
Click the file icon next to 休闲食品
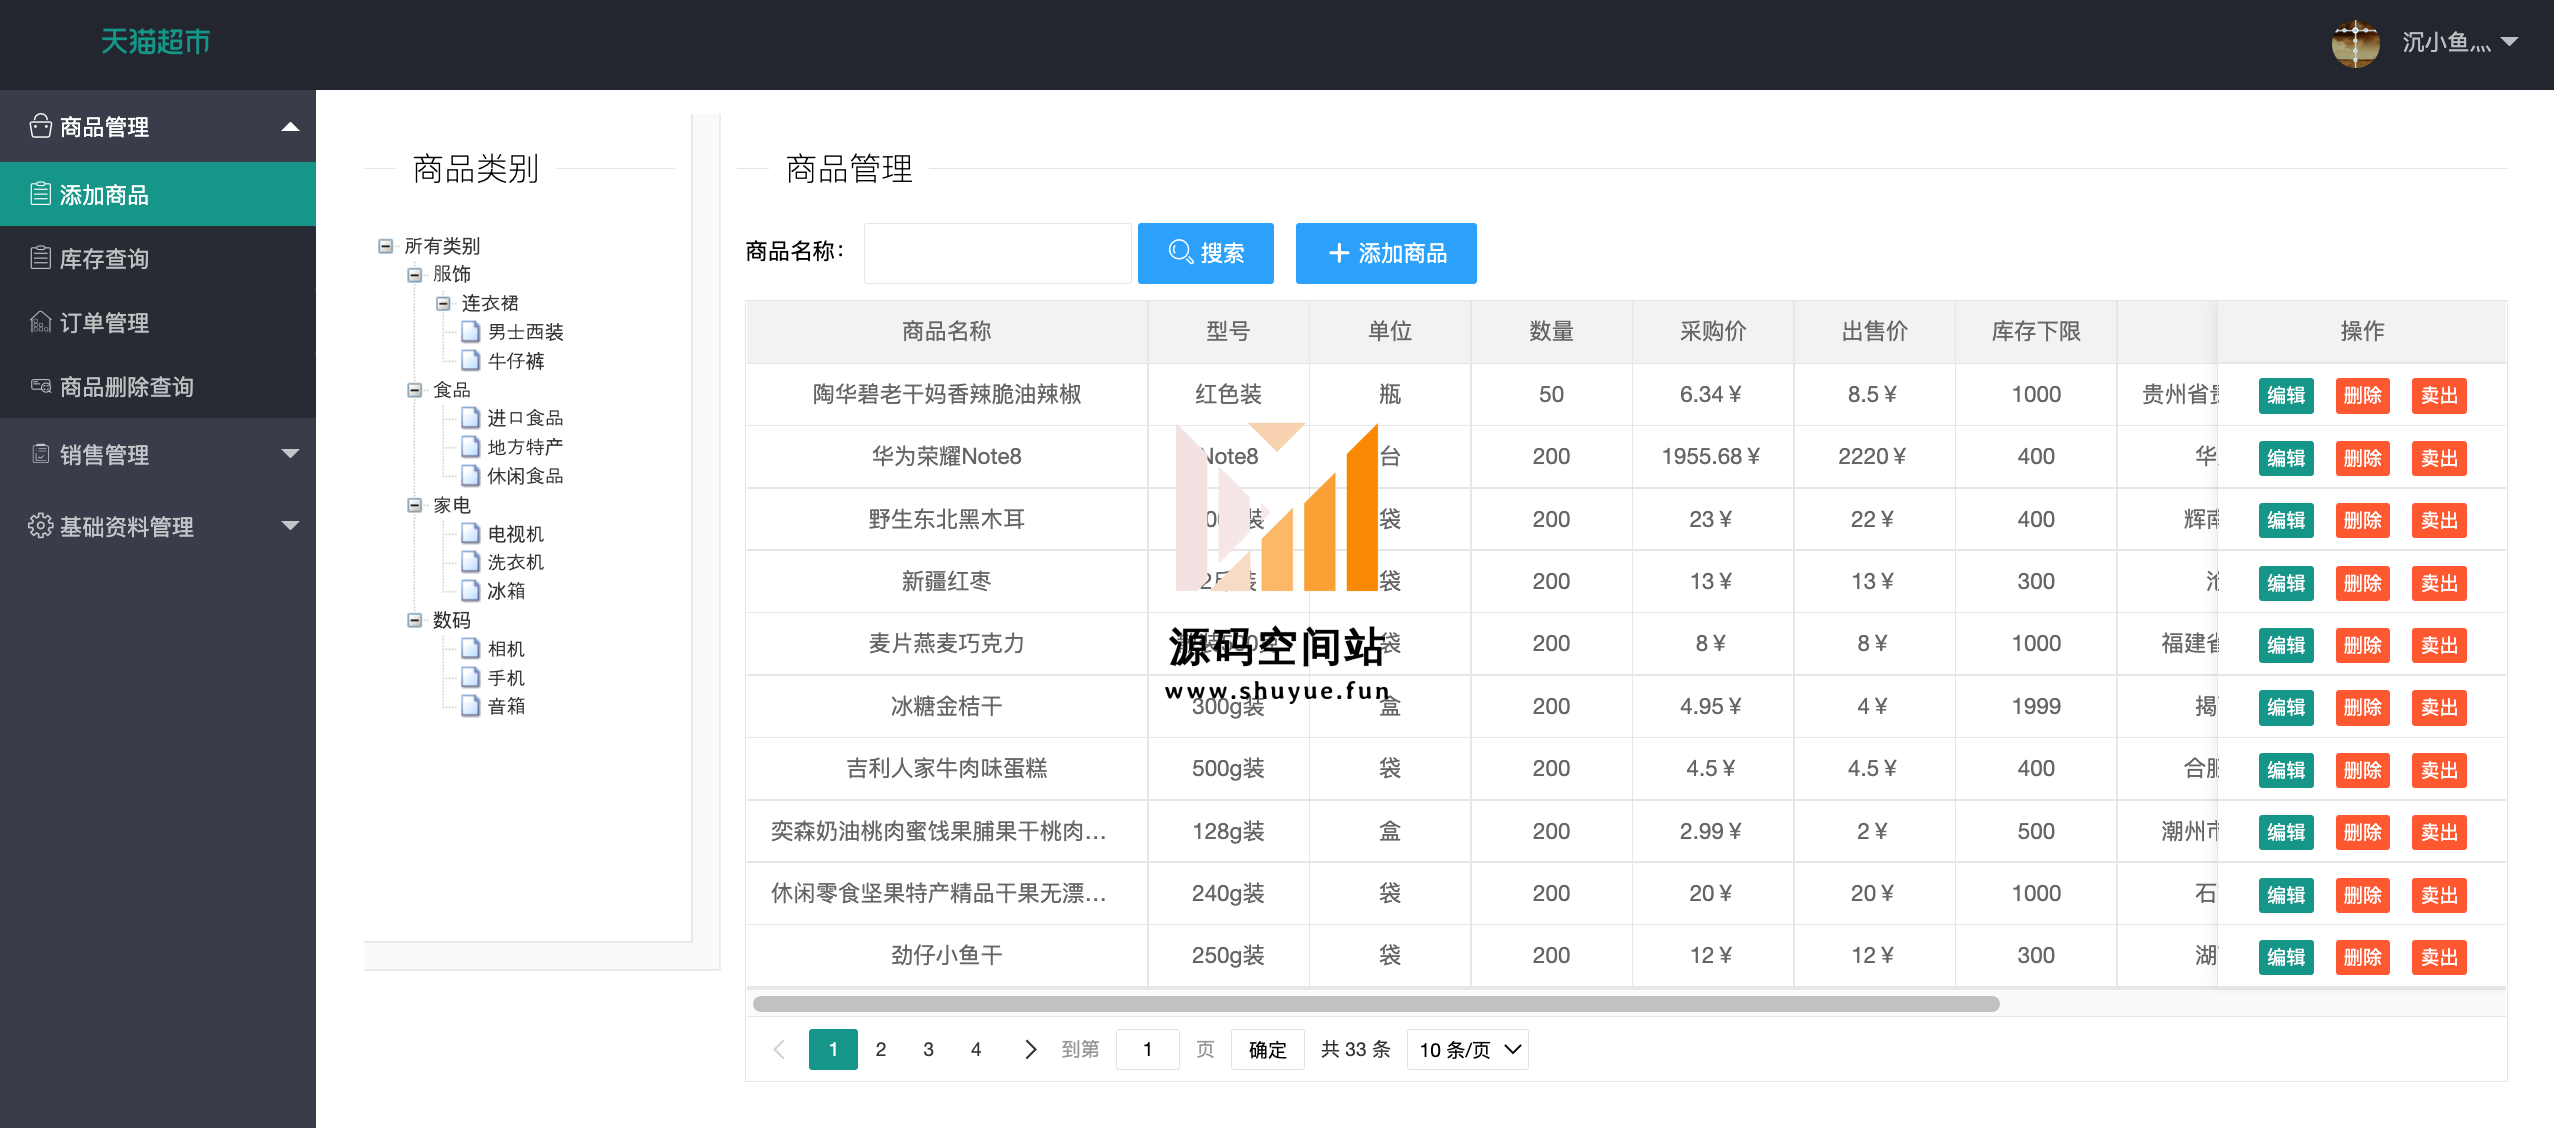470,475
